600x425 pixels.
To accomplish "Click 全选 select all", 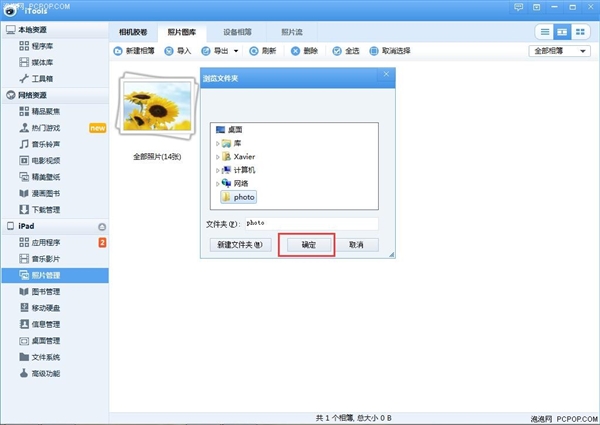I will (x=346, y=51).
